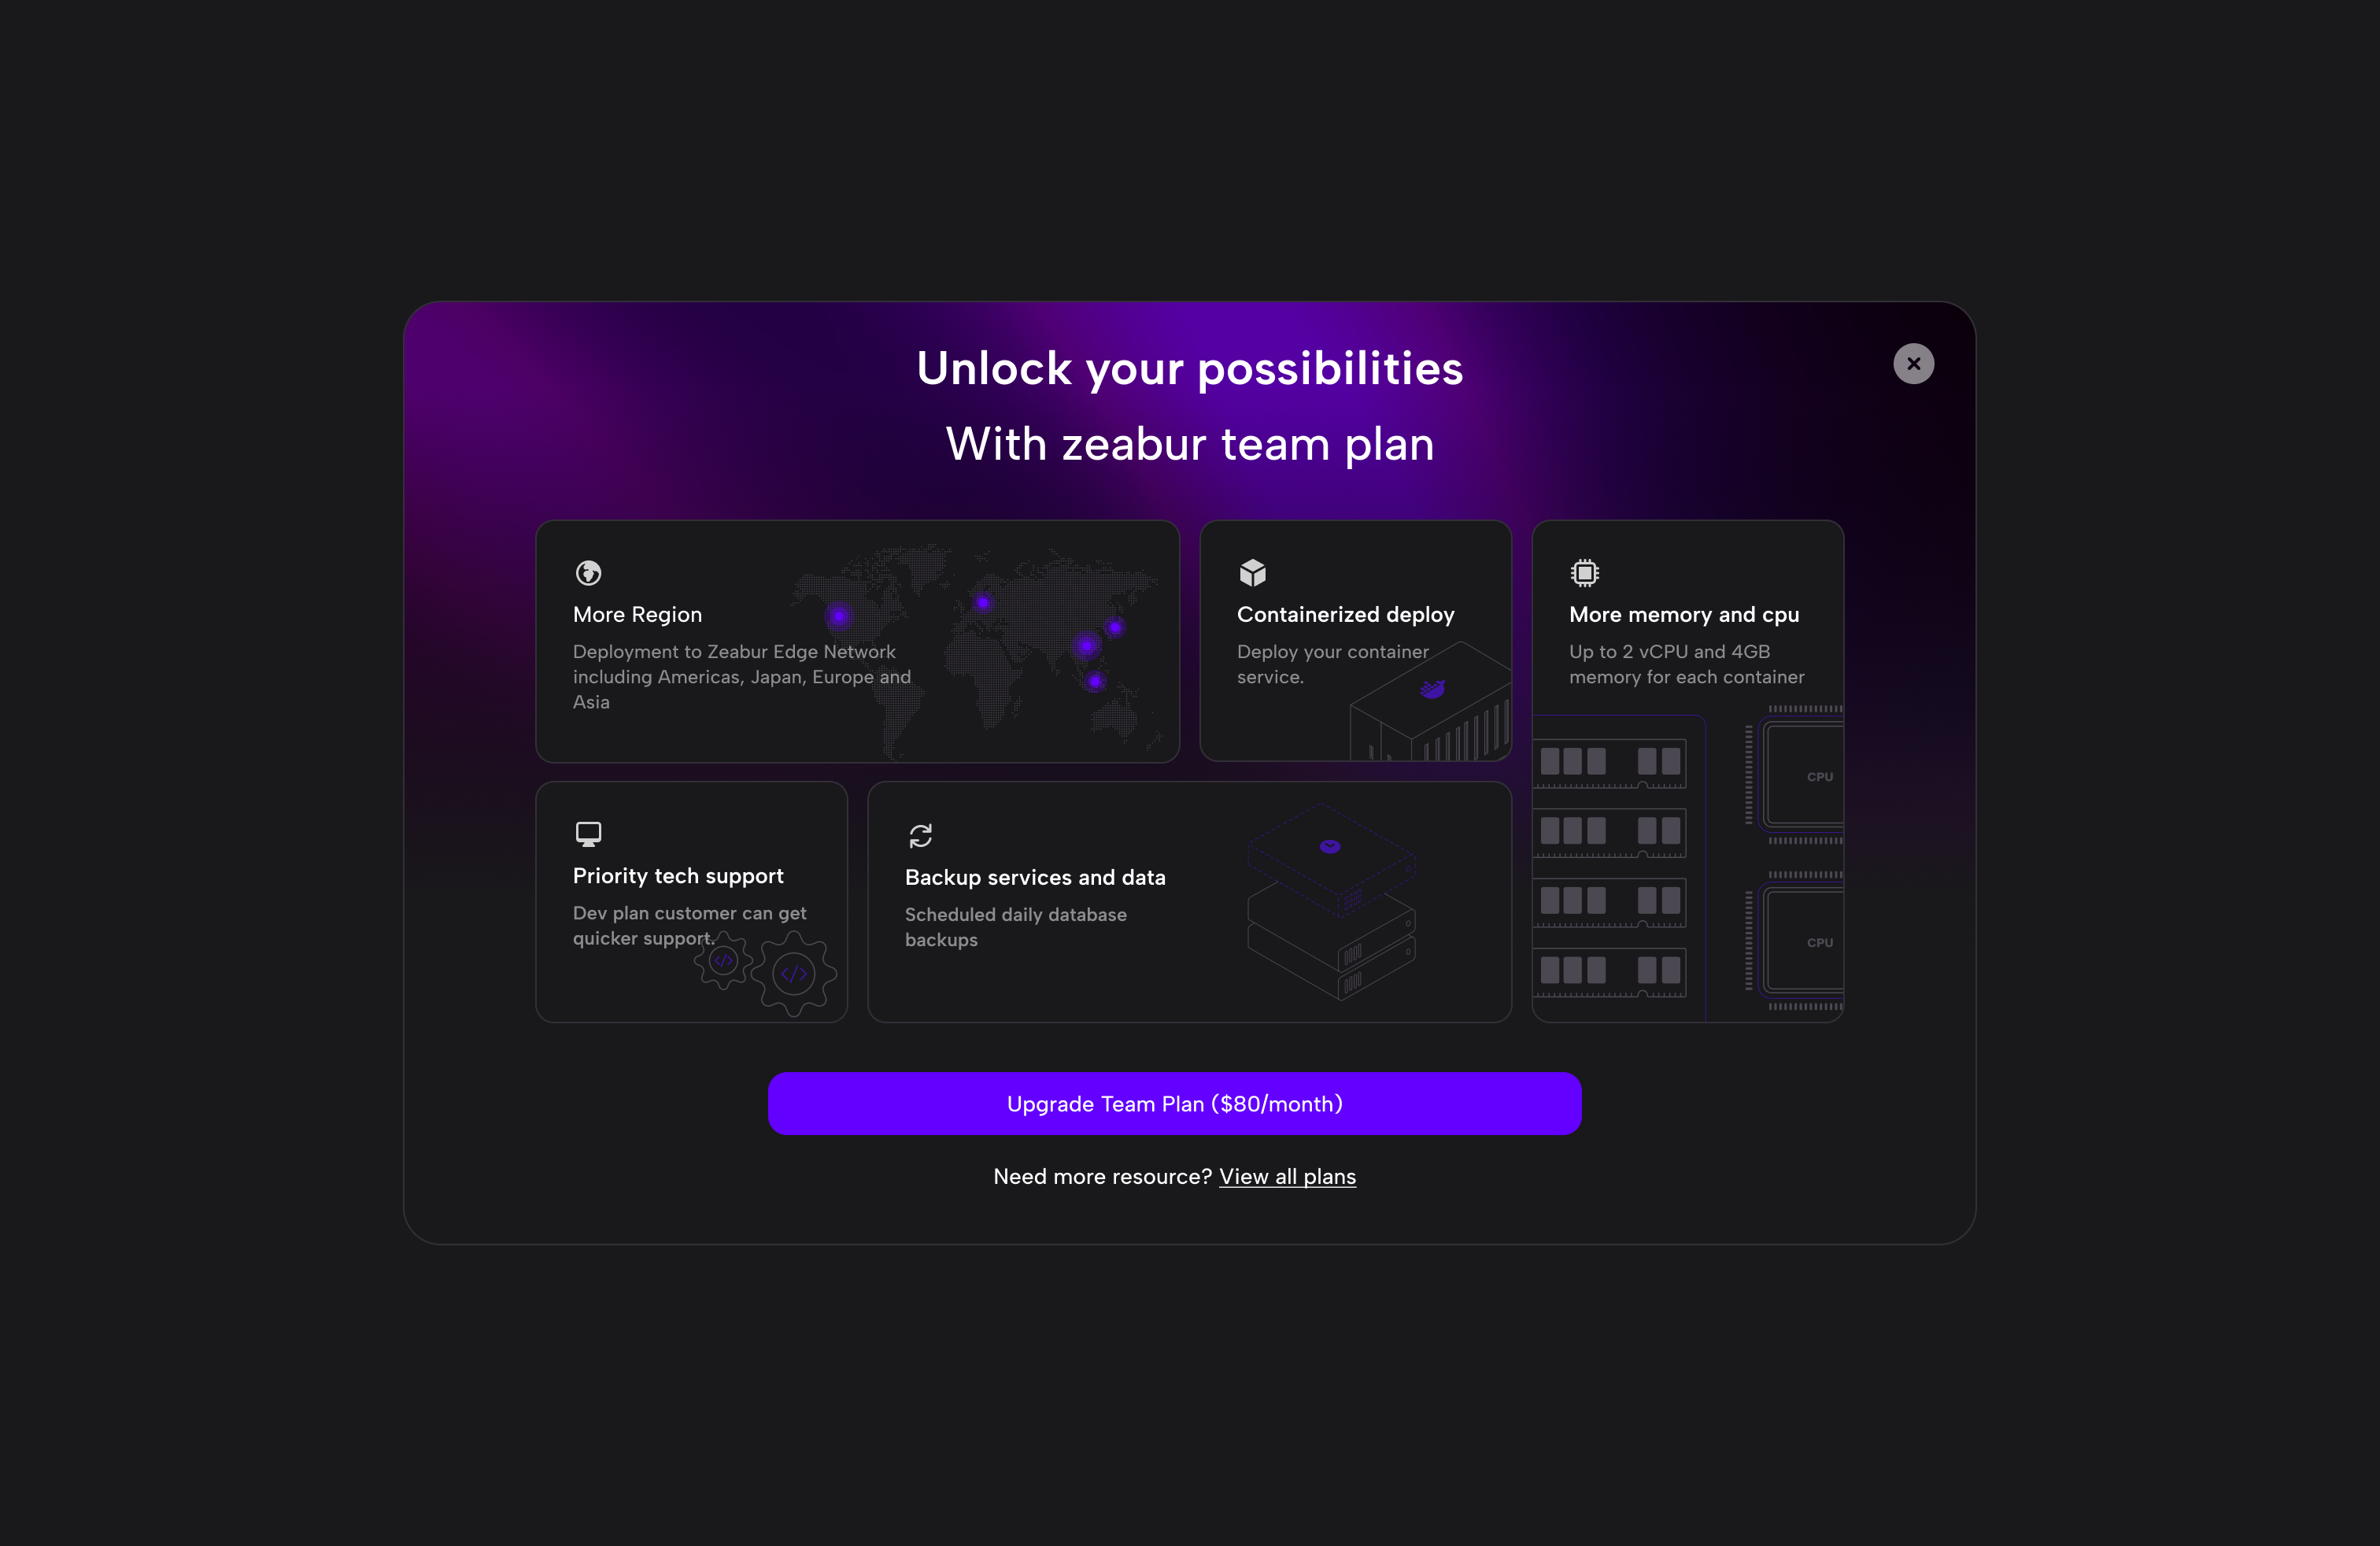Click the box icon above Containerized deploy
Screen dimensions: 2380x1546
point(1252,573)
